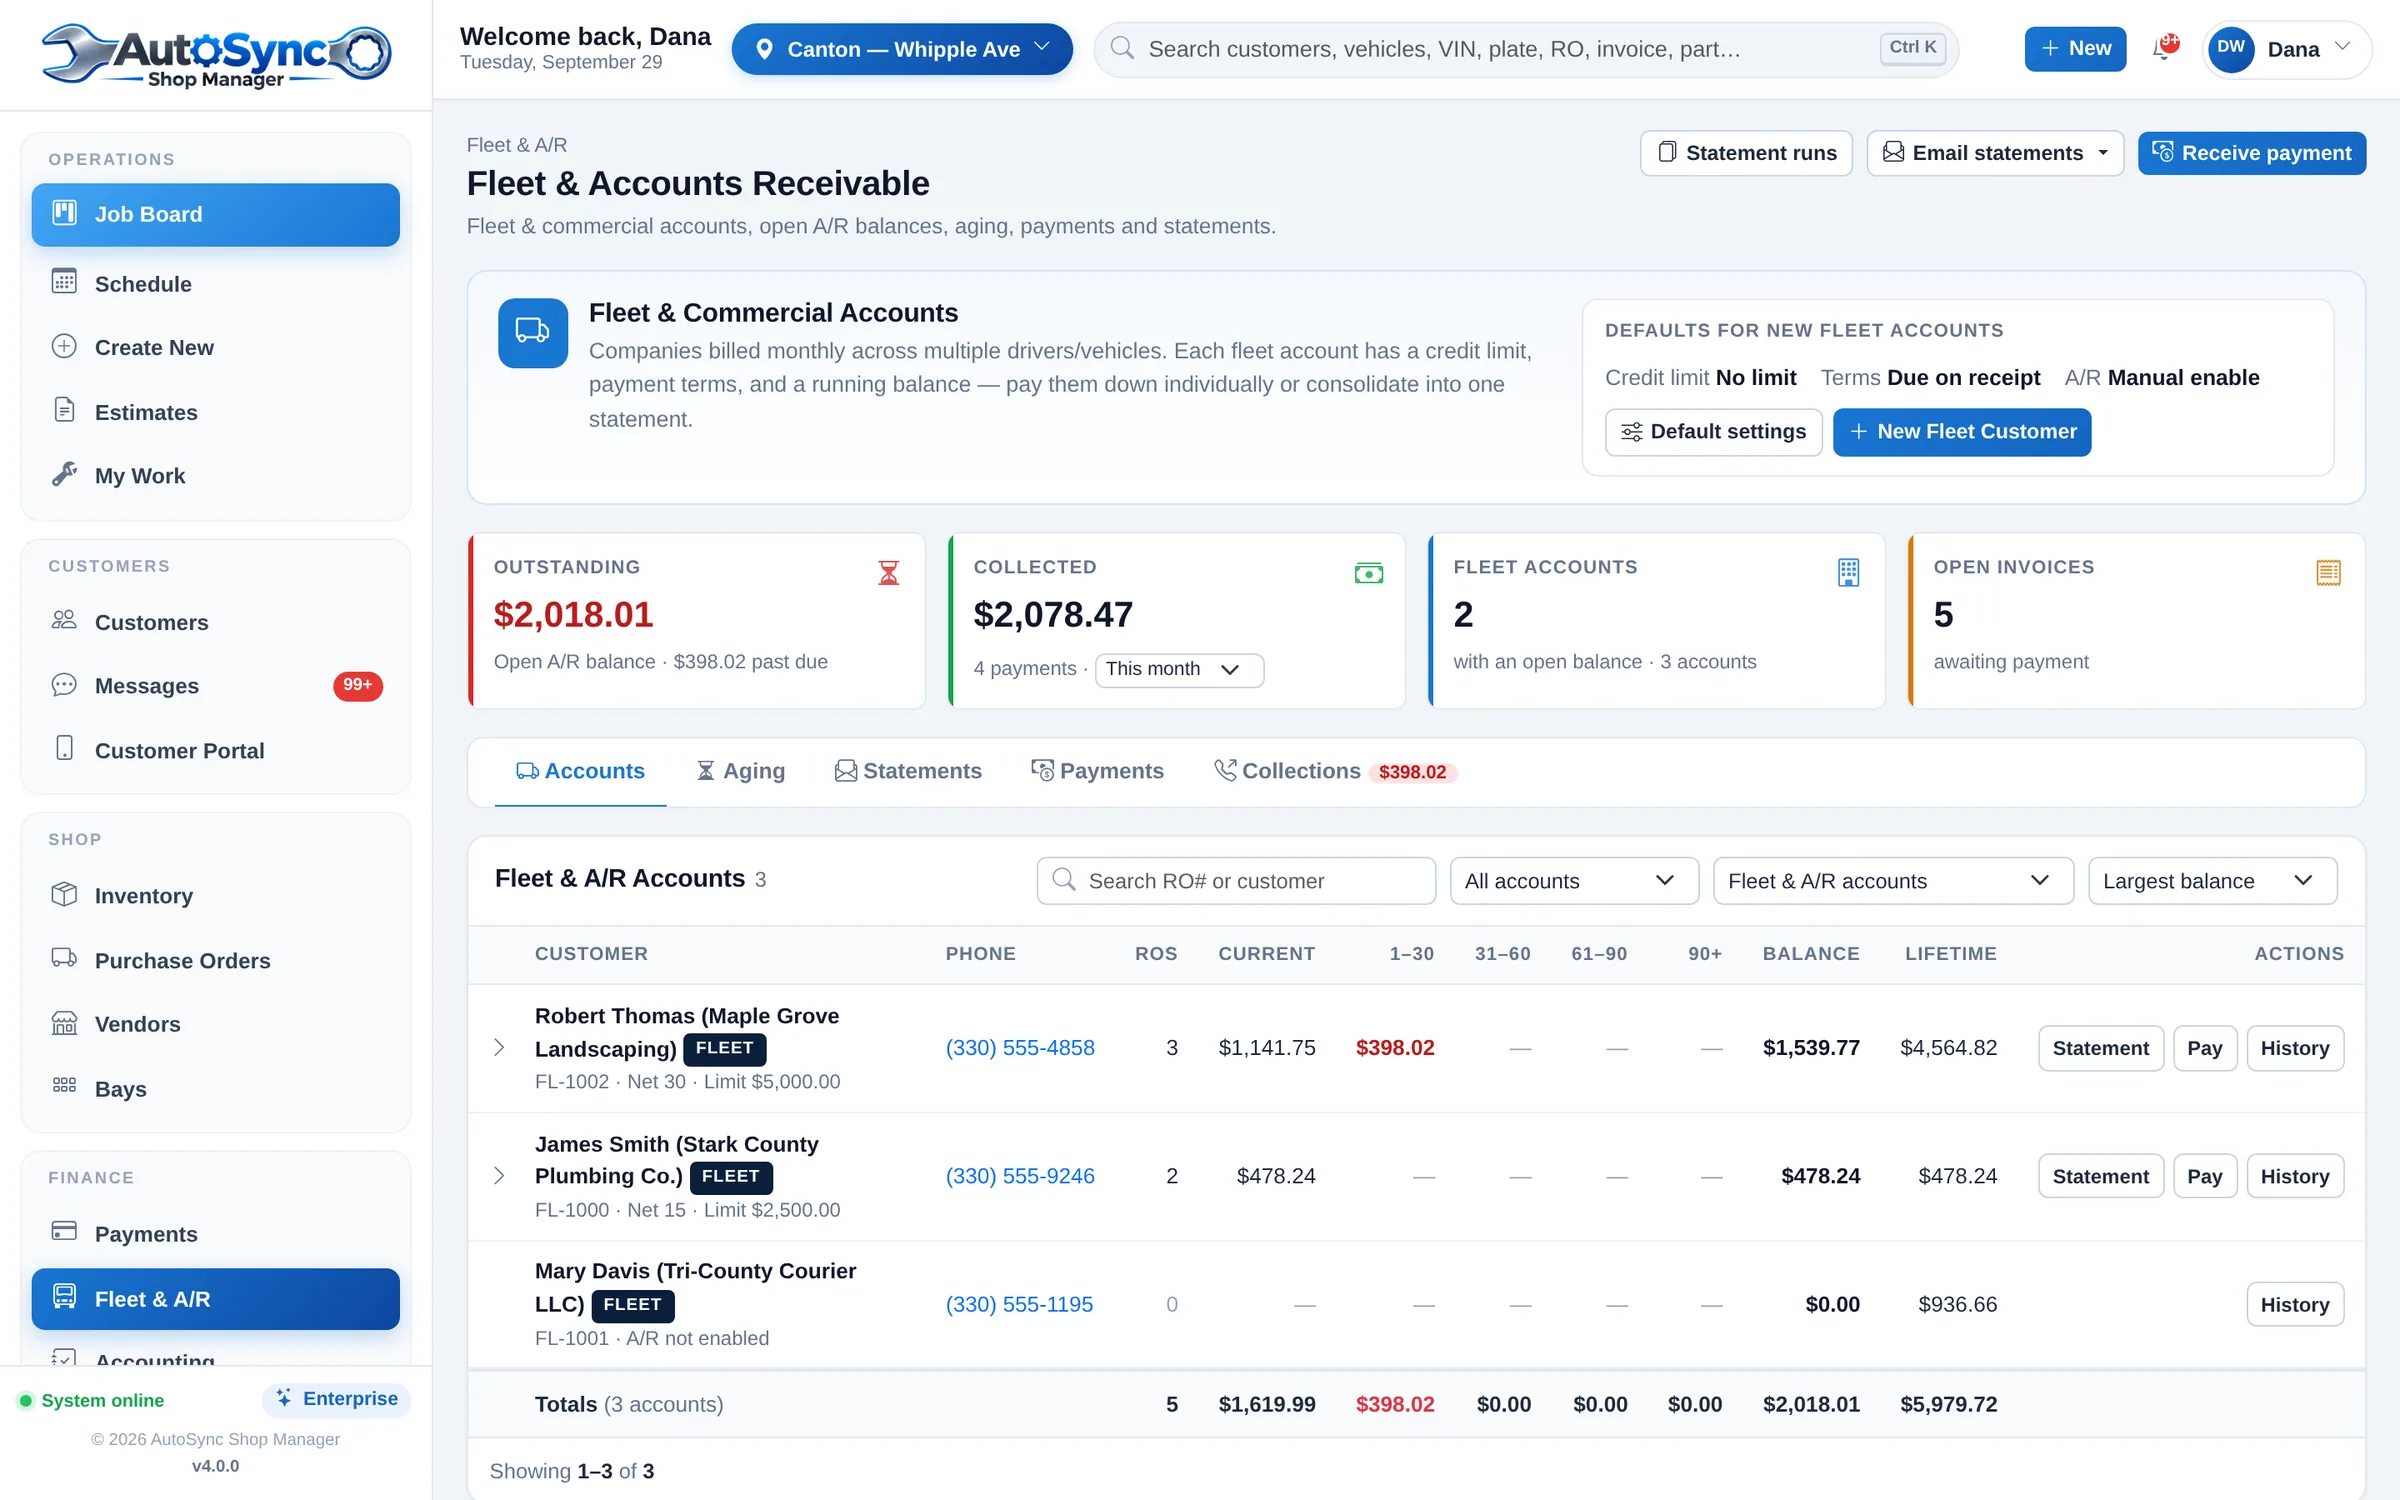Switch to the Collections tab

[1334, 771]
